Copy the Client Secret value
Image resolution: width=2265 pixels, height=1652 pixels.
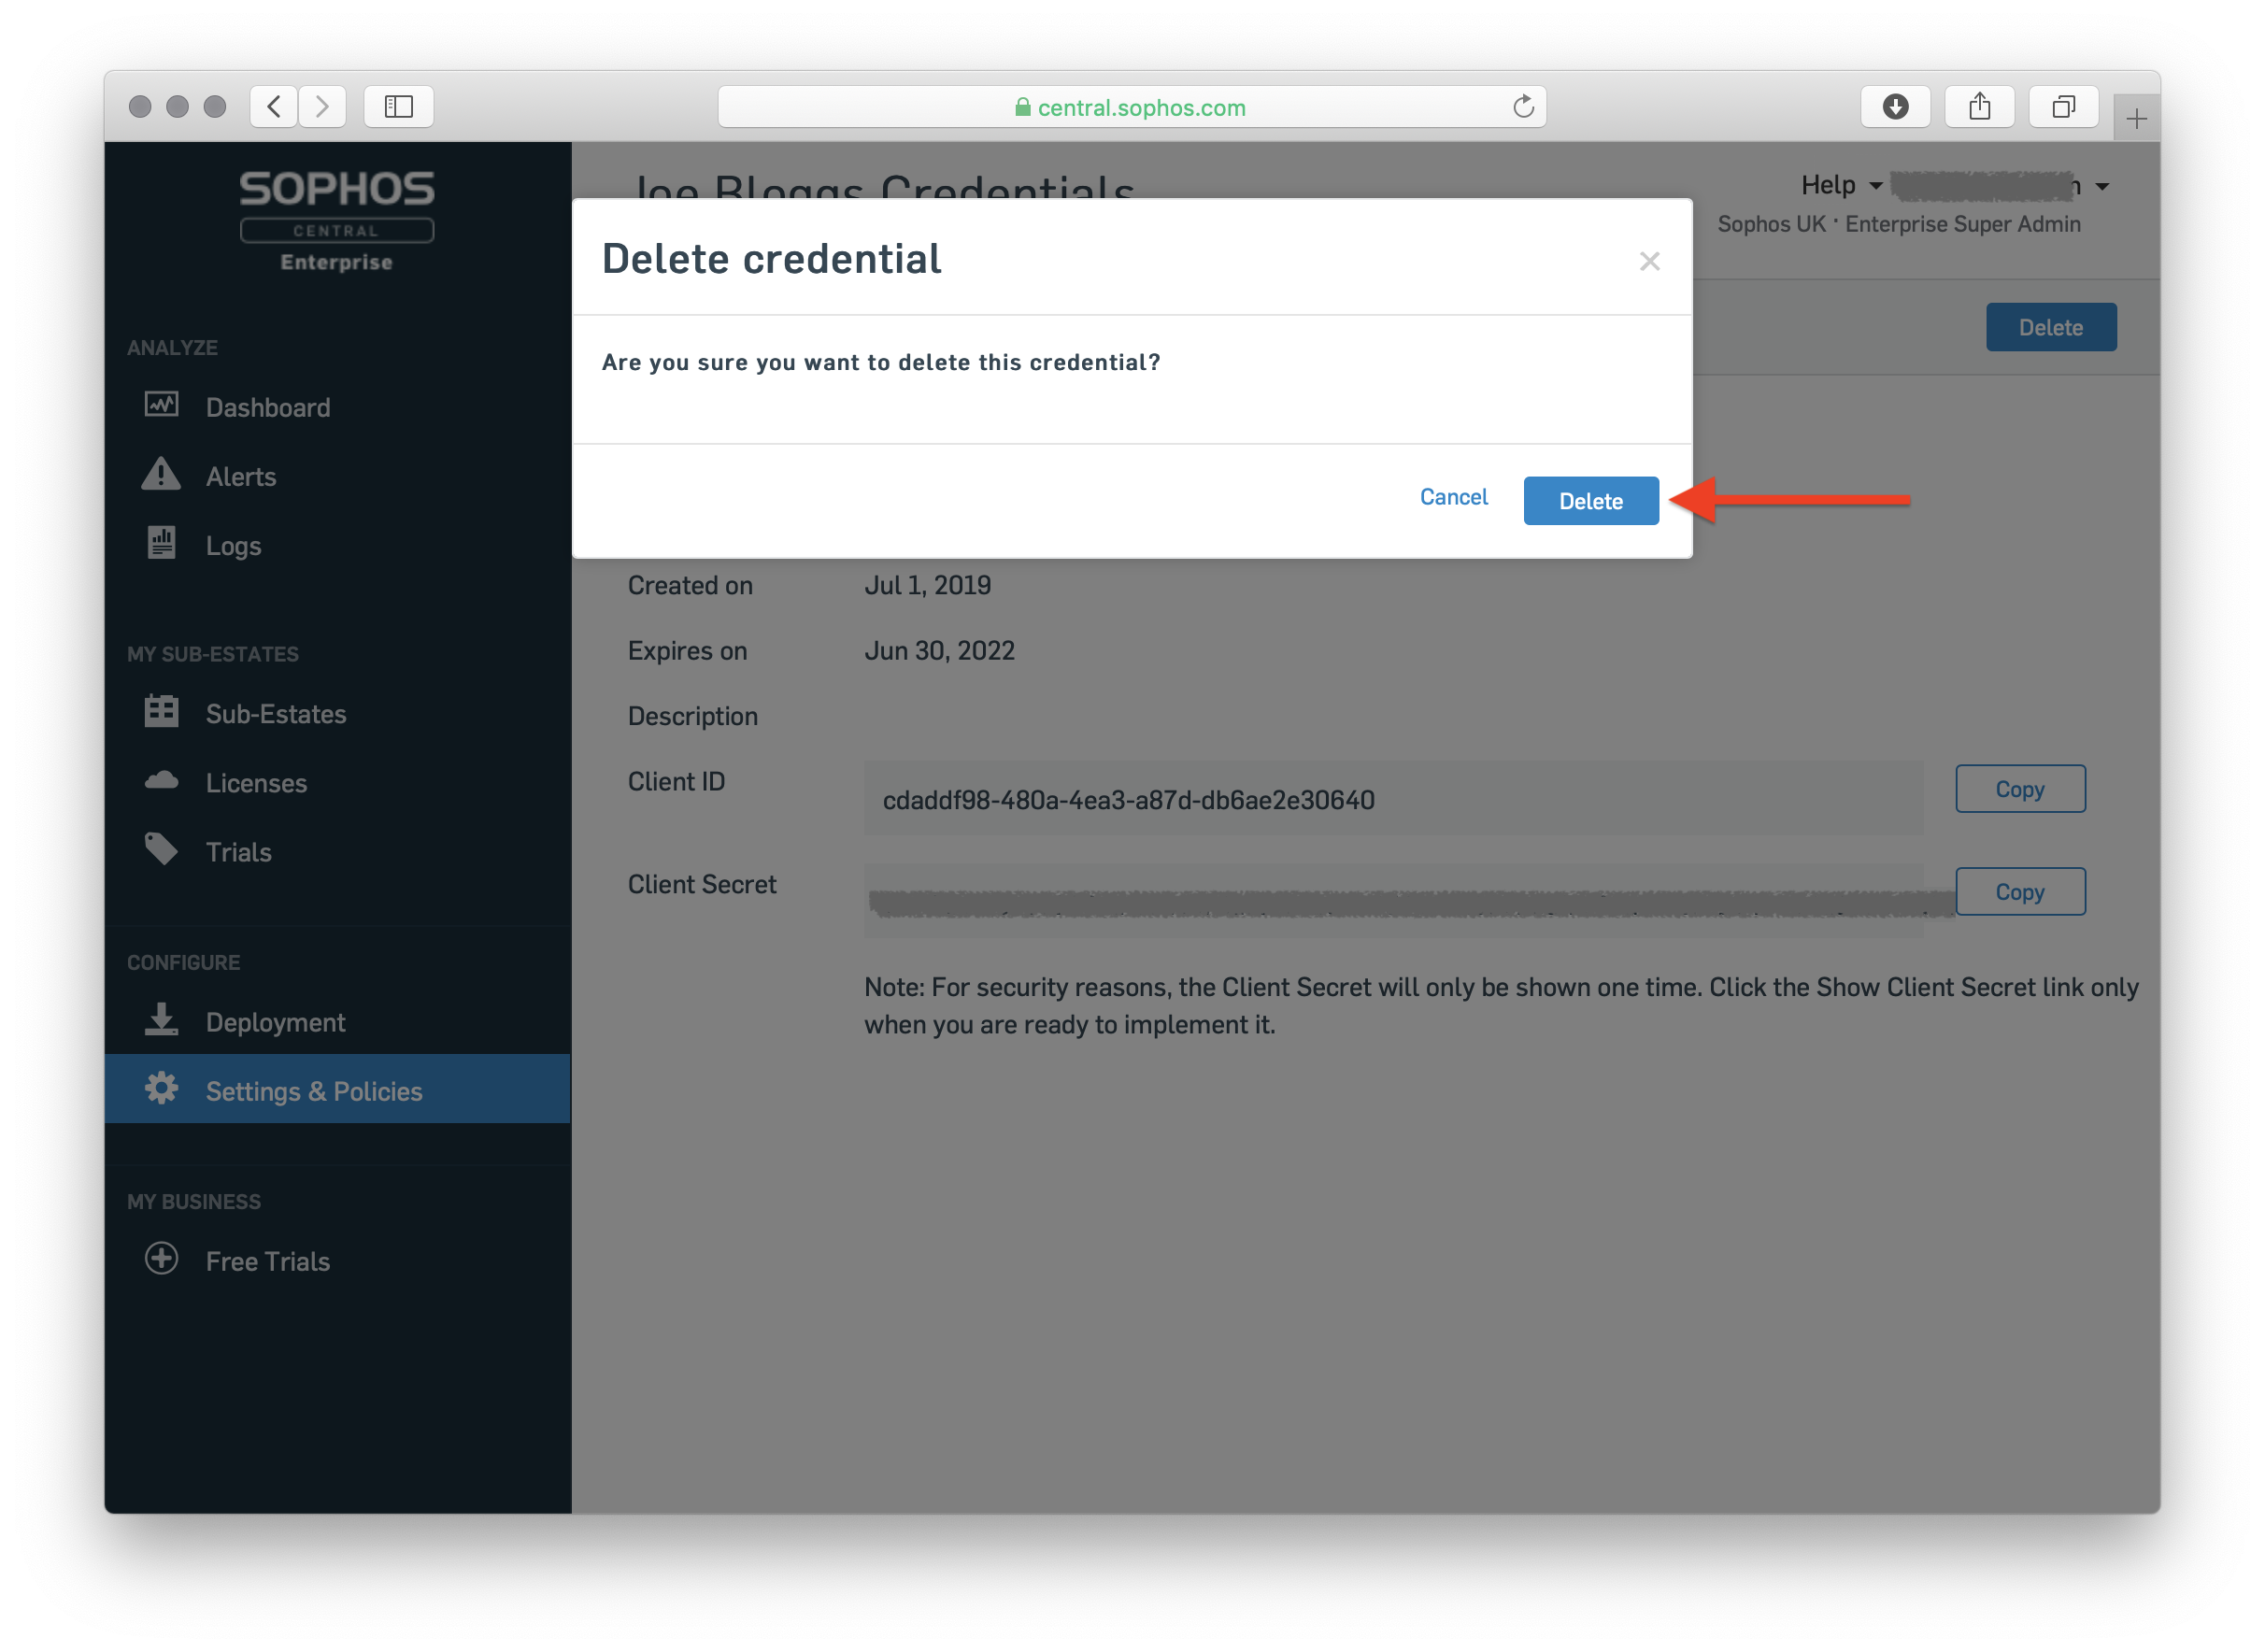tap(2019, 891)
